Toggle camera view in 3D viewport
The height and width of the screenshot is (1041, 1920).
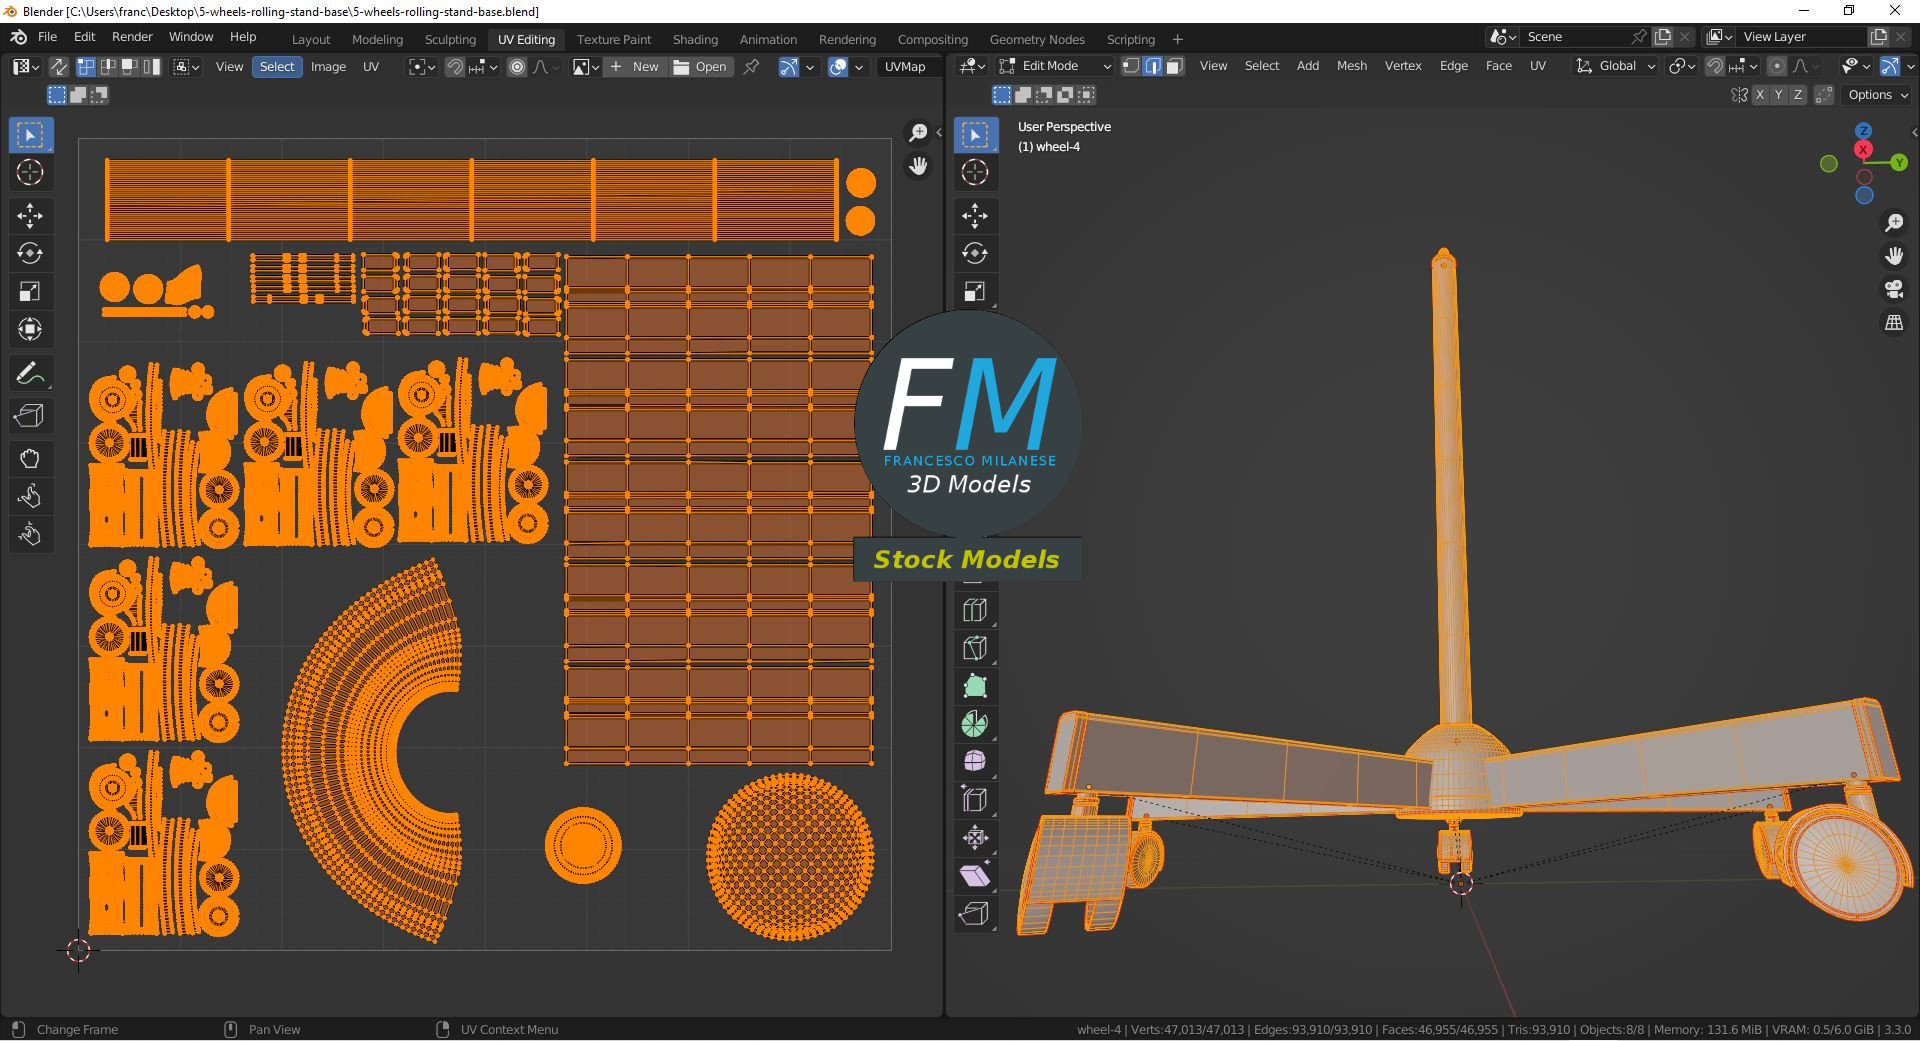coord(1894,289)
